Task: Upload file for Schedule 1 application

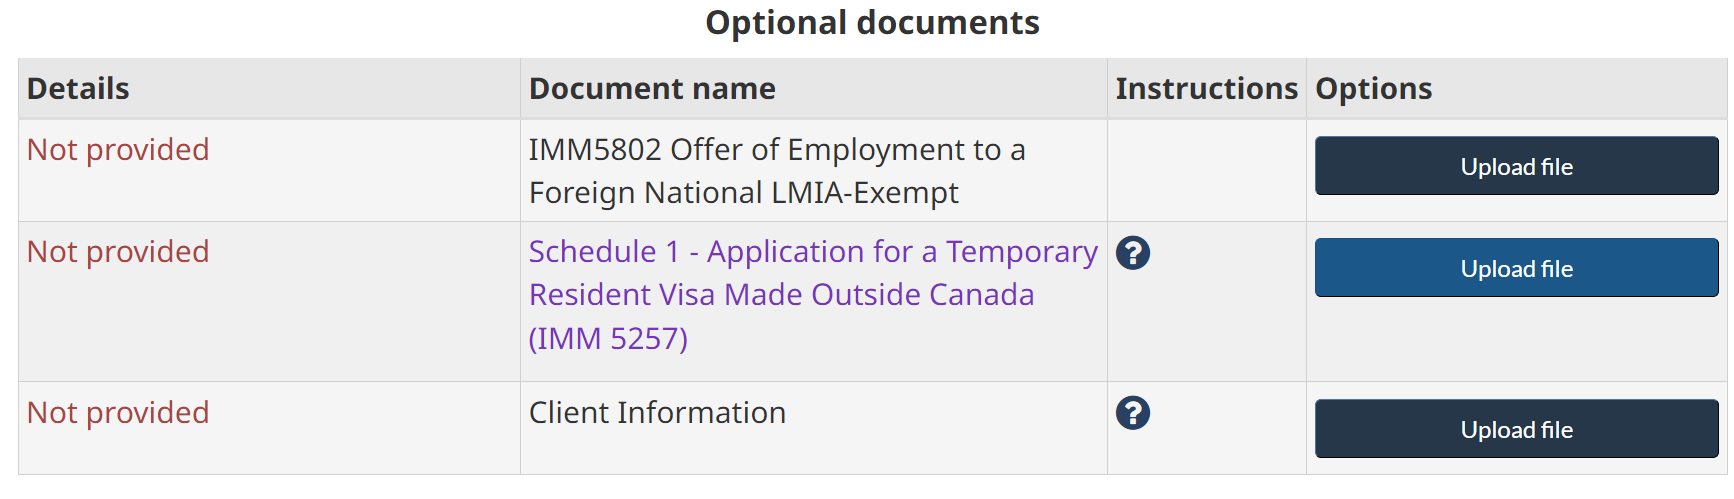Action: point(1516,268)
